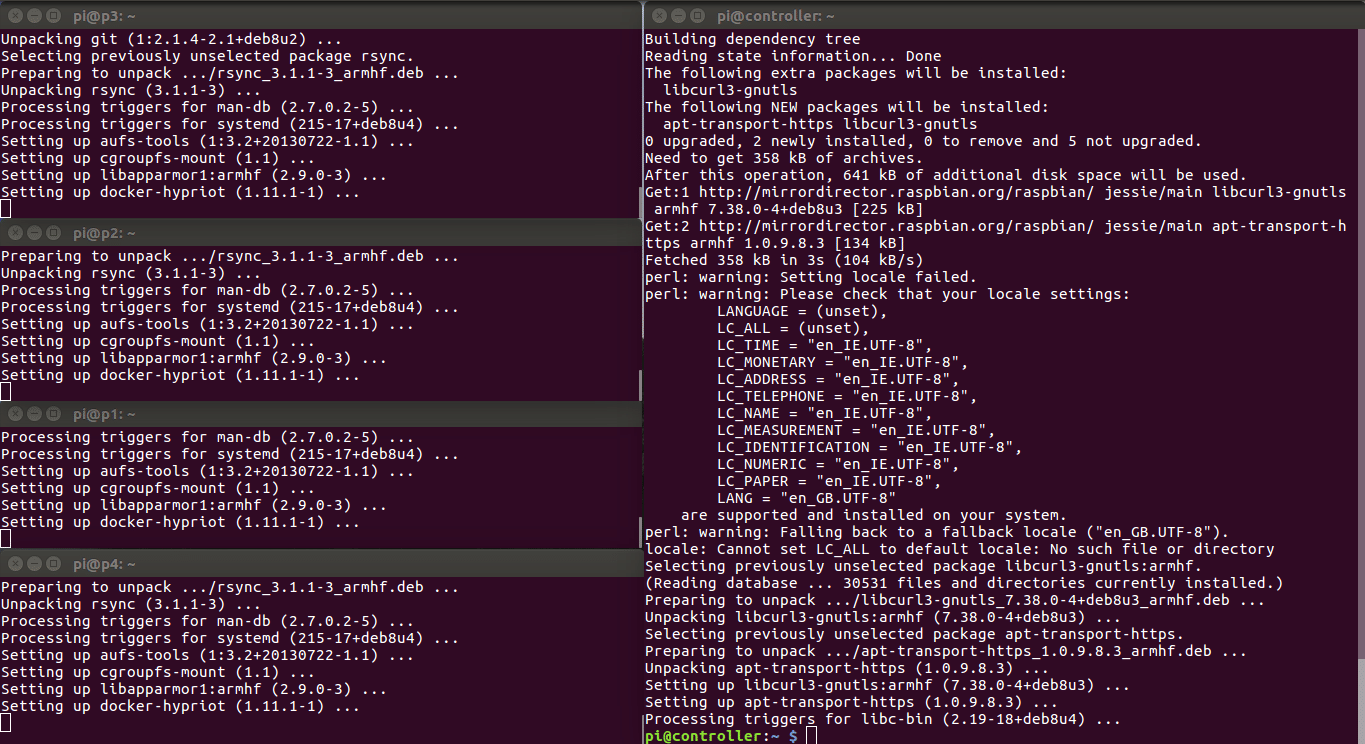Click 'LANGUAGE = (unset),' line

(x=802, y=311)
